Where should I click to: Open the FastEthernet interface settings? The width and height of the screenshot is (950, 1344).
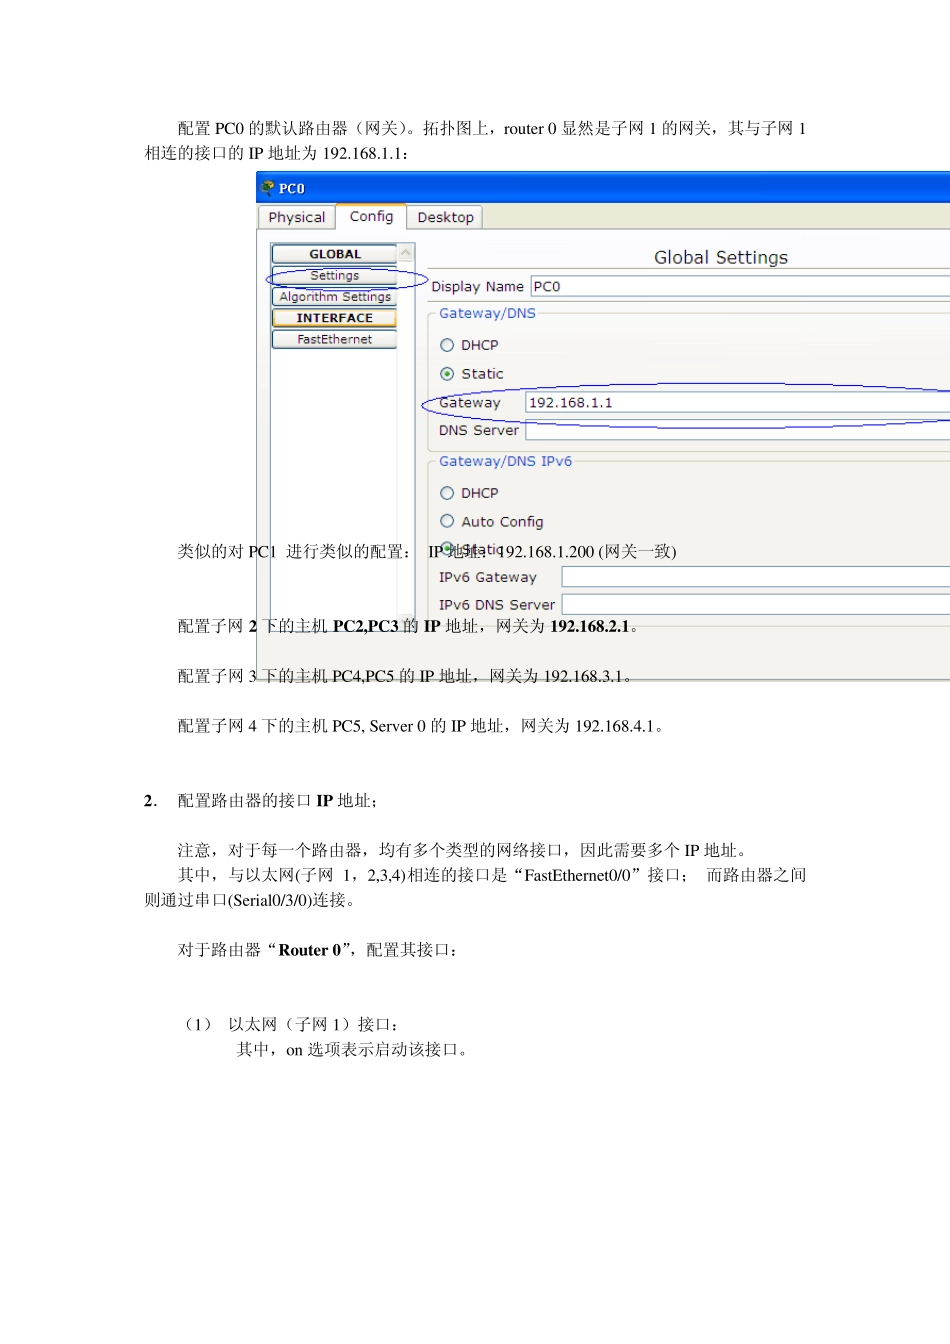pyautogui.click(x=335, y=339)
